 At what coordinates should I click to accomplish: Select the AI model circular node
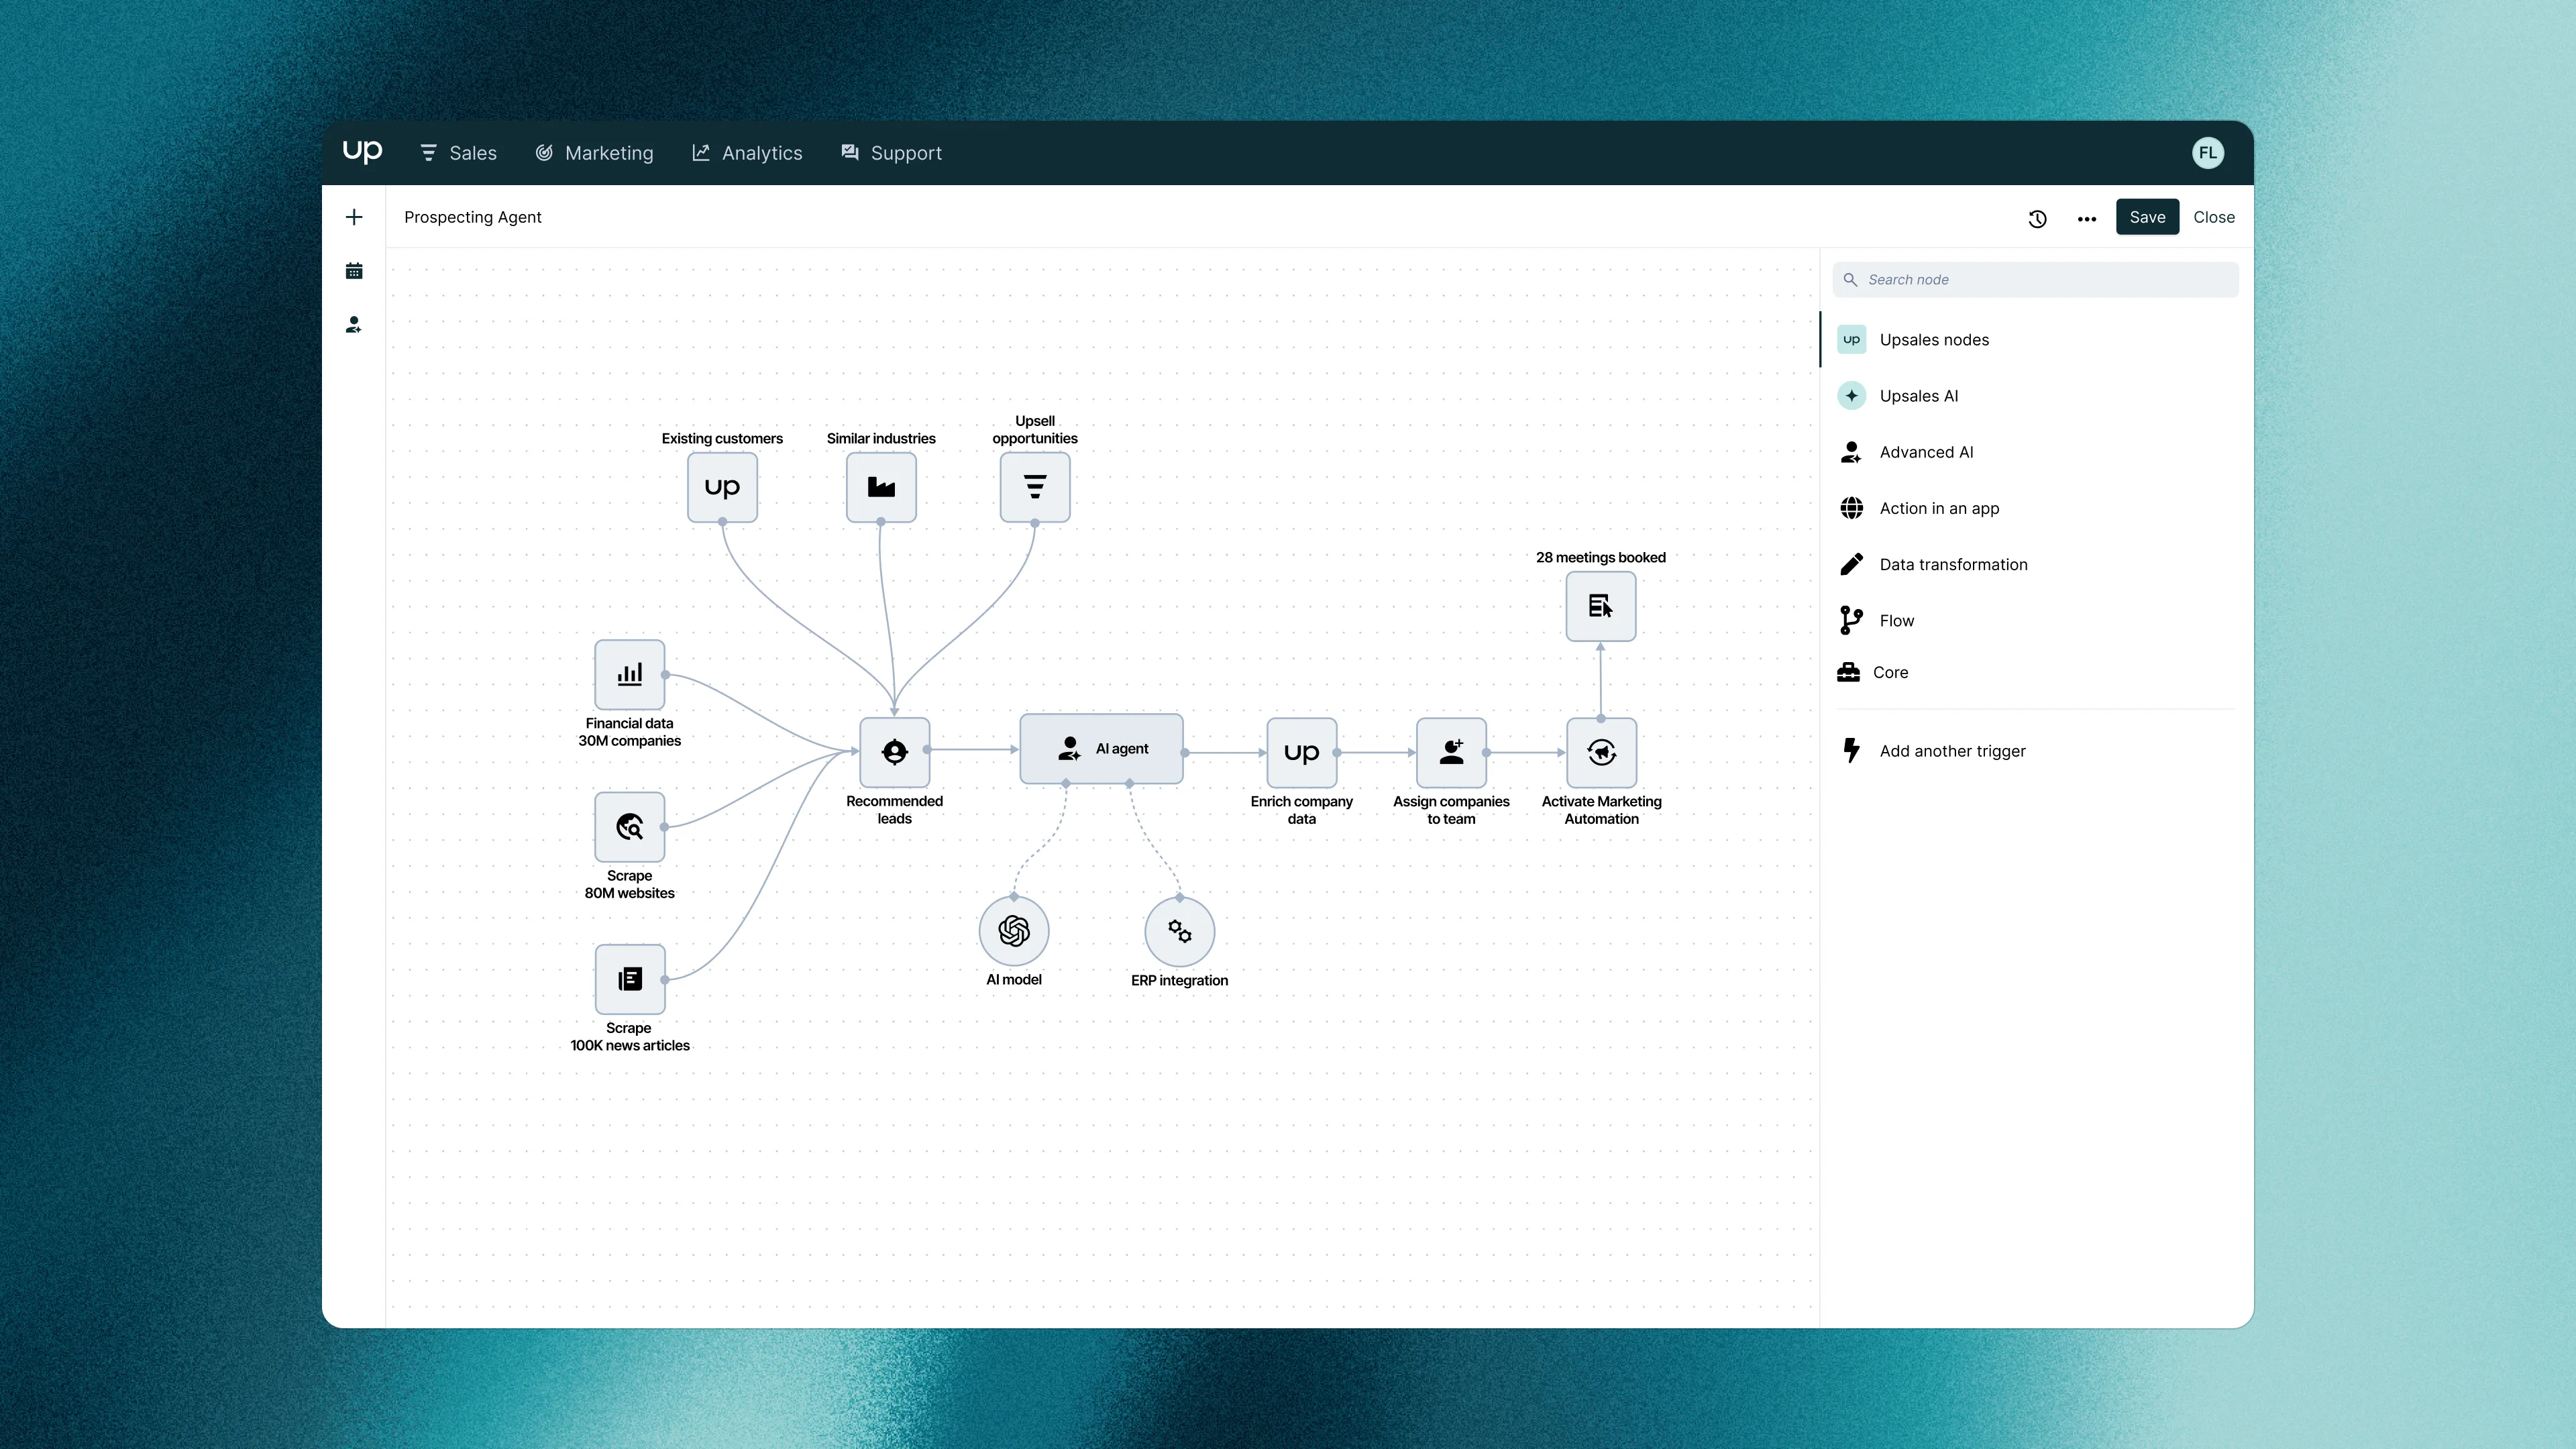pyautogui.click(x=1014, y=931)
